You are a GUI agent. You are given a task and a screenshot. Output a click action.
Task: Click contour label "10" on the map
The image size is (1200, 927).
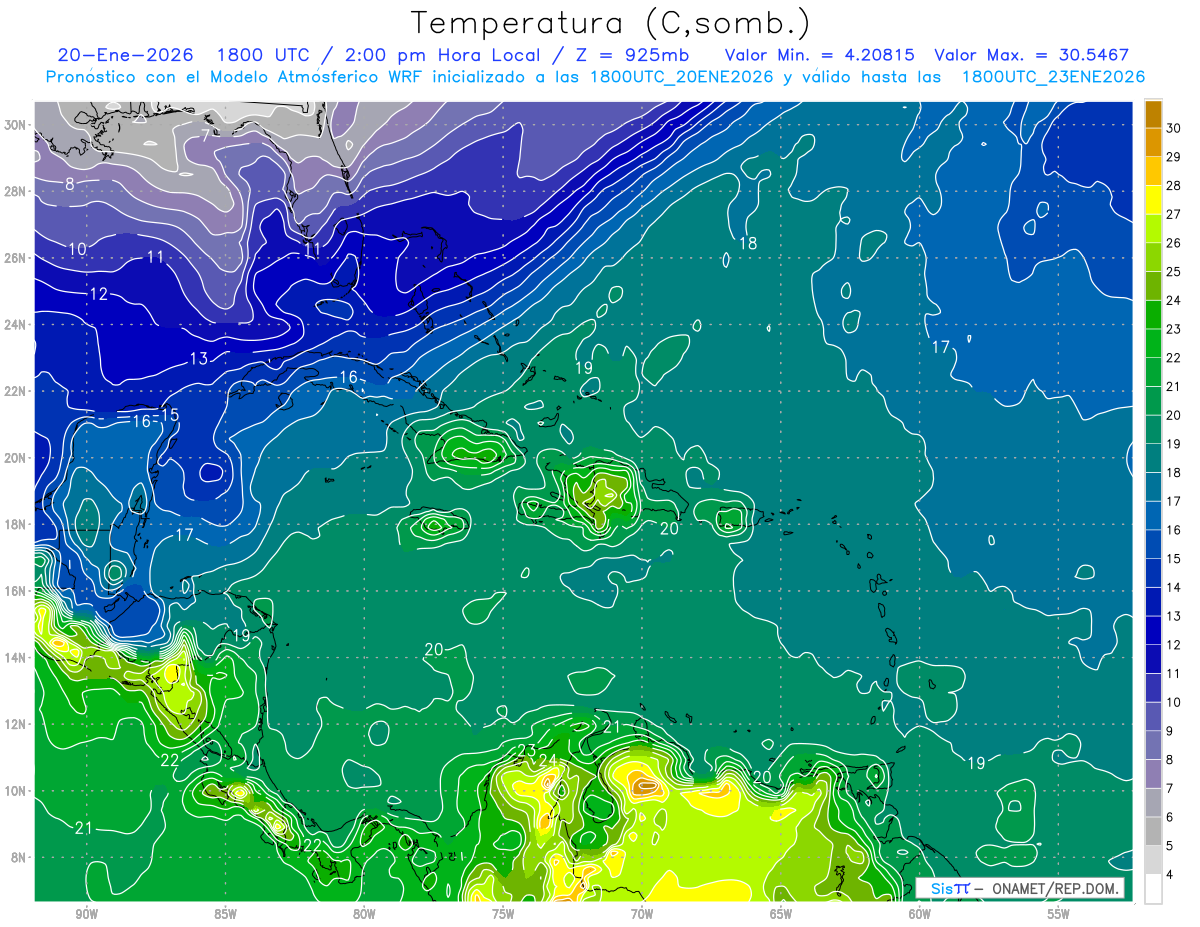[78, 249]
